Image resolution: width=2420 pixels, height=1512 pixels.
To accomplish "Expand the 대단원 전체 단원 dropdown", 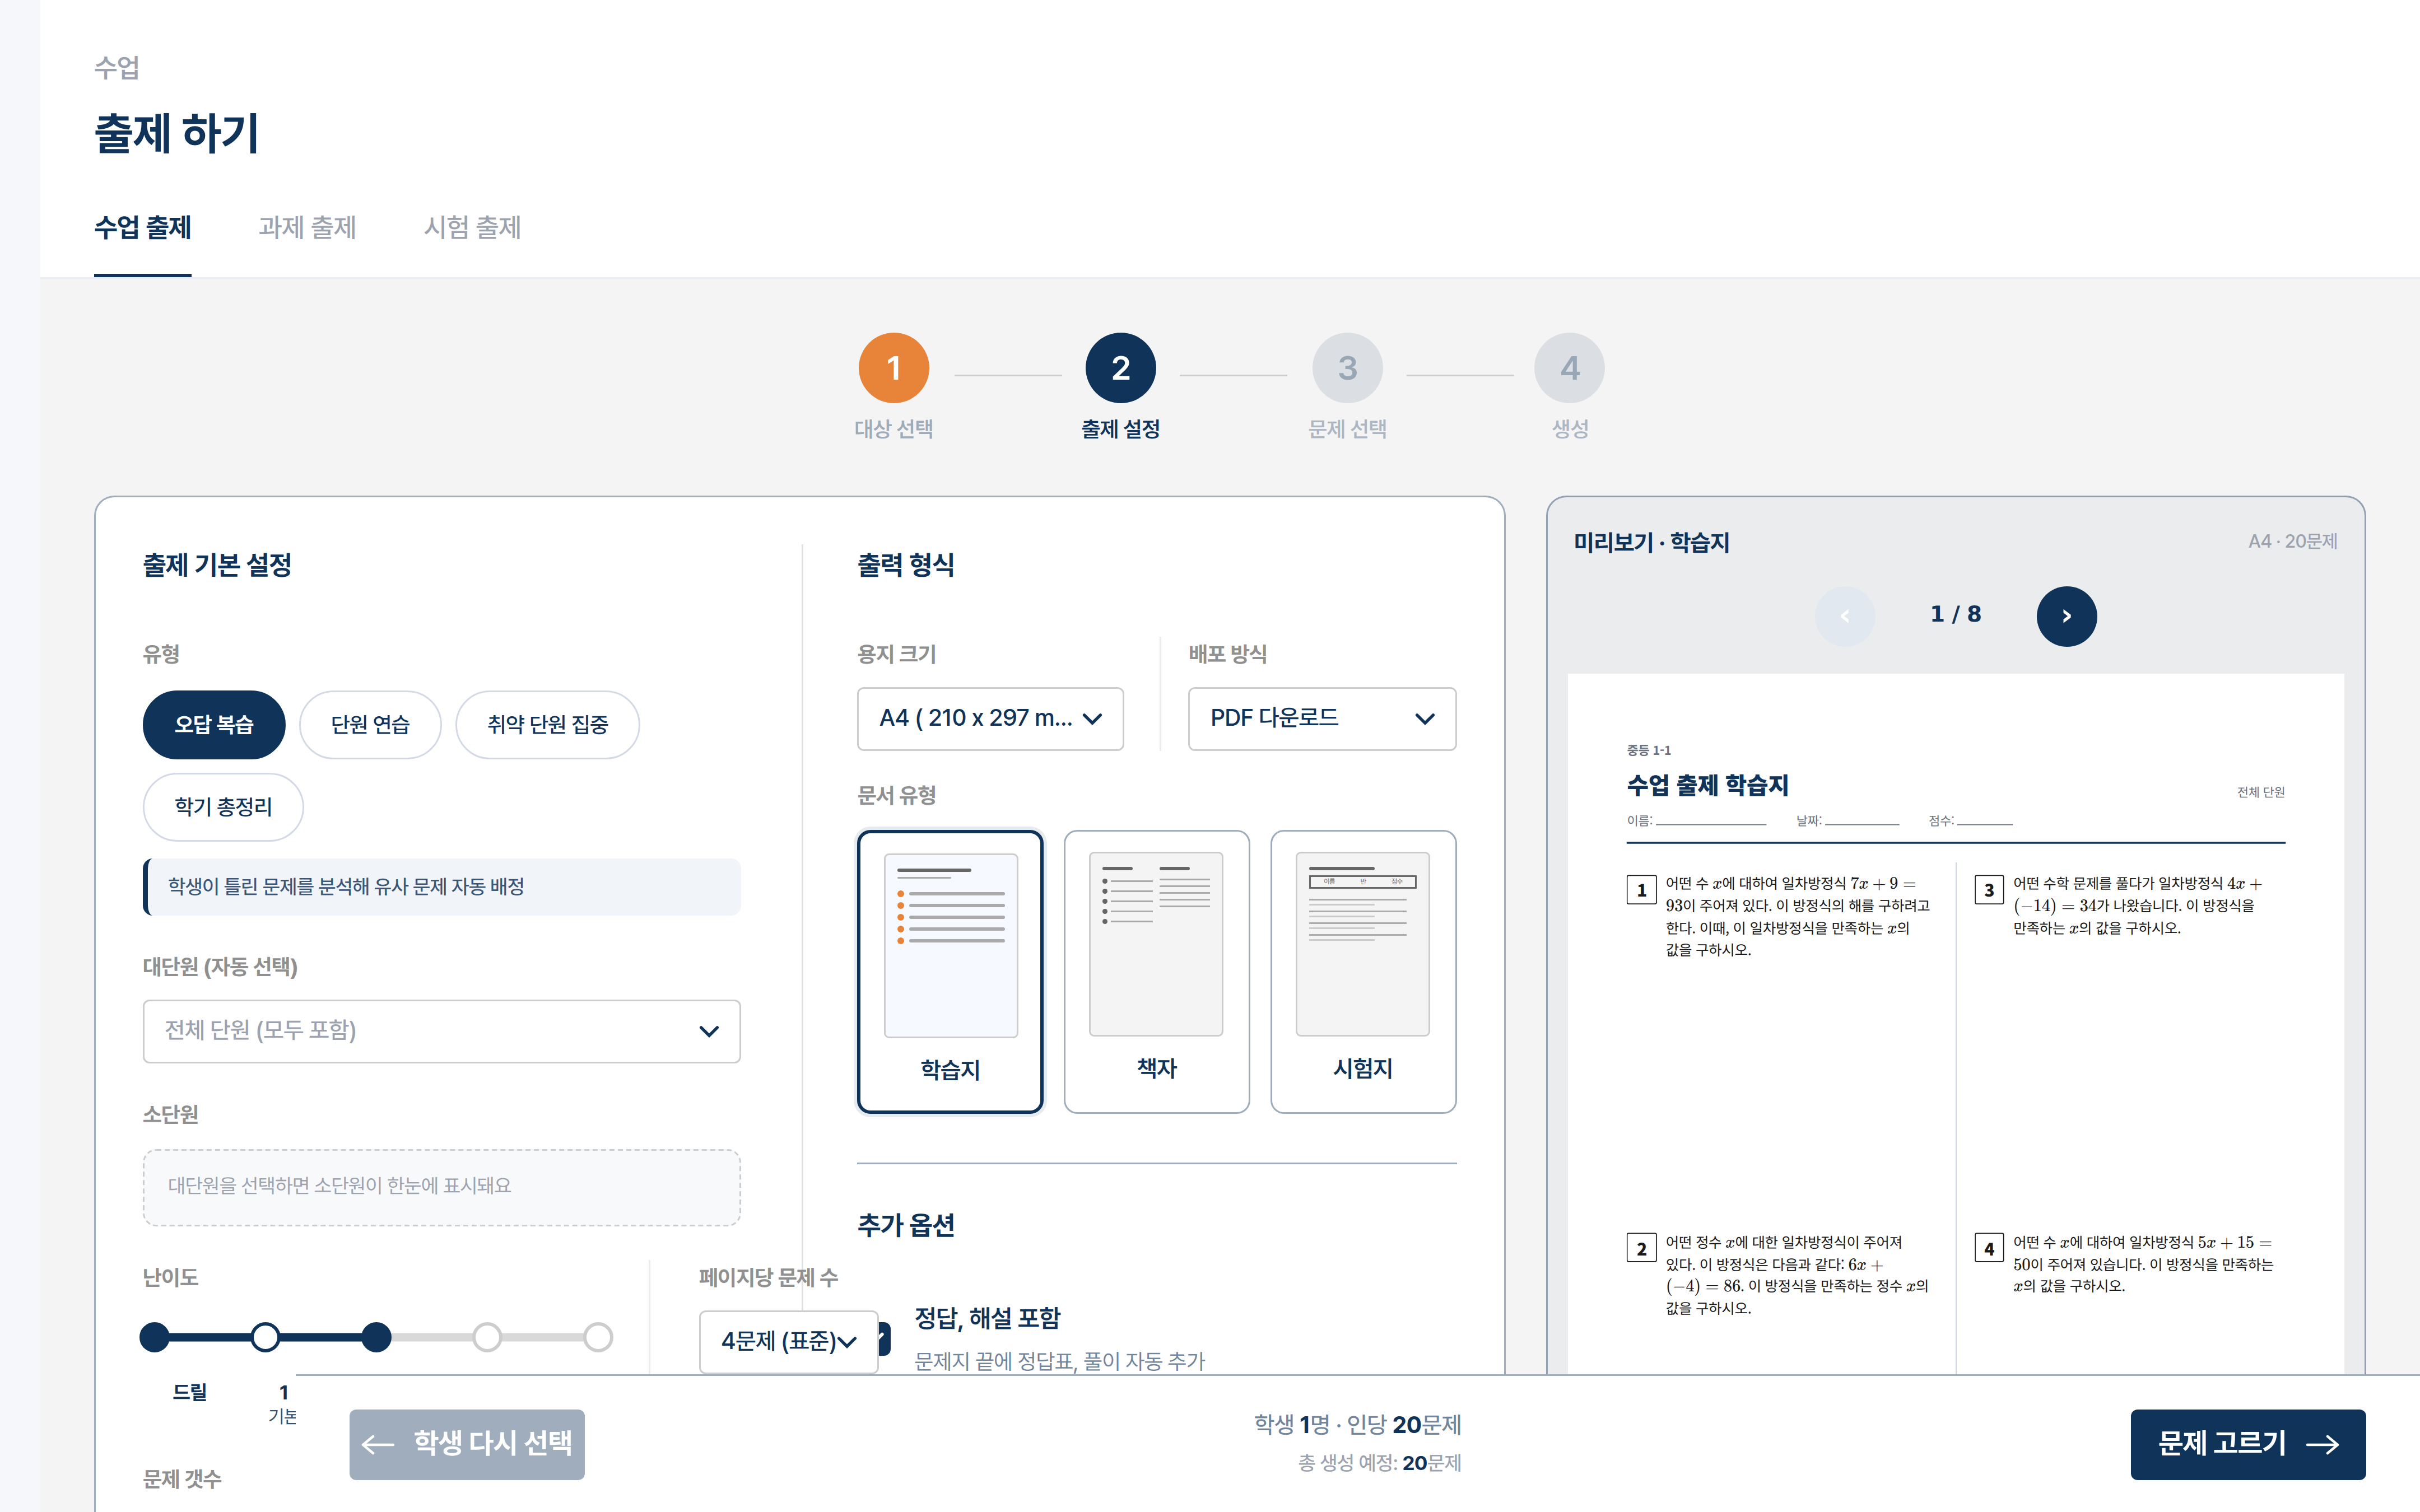I will 441,1030.
